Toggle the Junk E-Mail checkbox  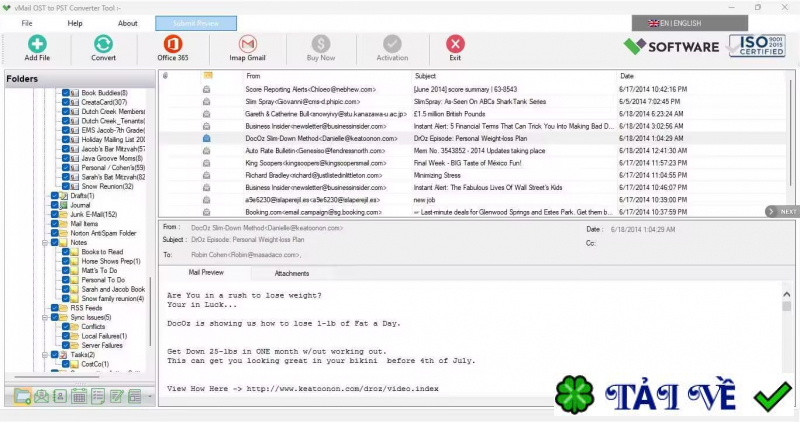[55, 214]
